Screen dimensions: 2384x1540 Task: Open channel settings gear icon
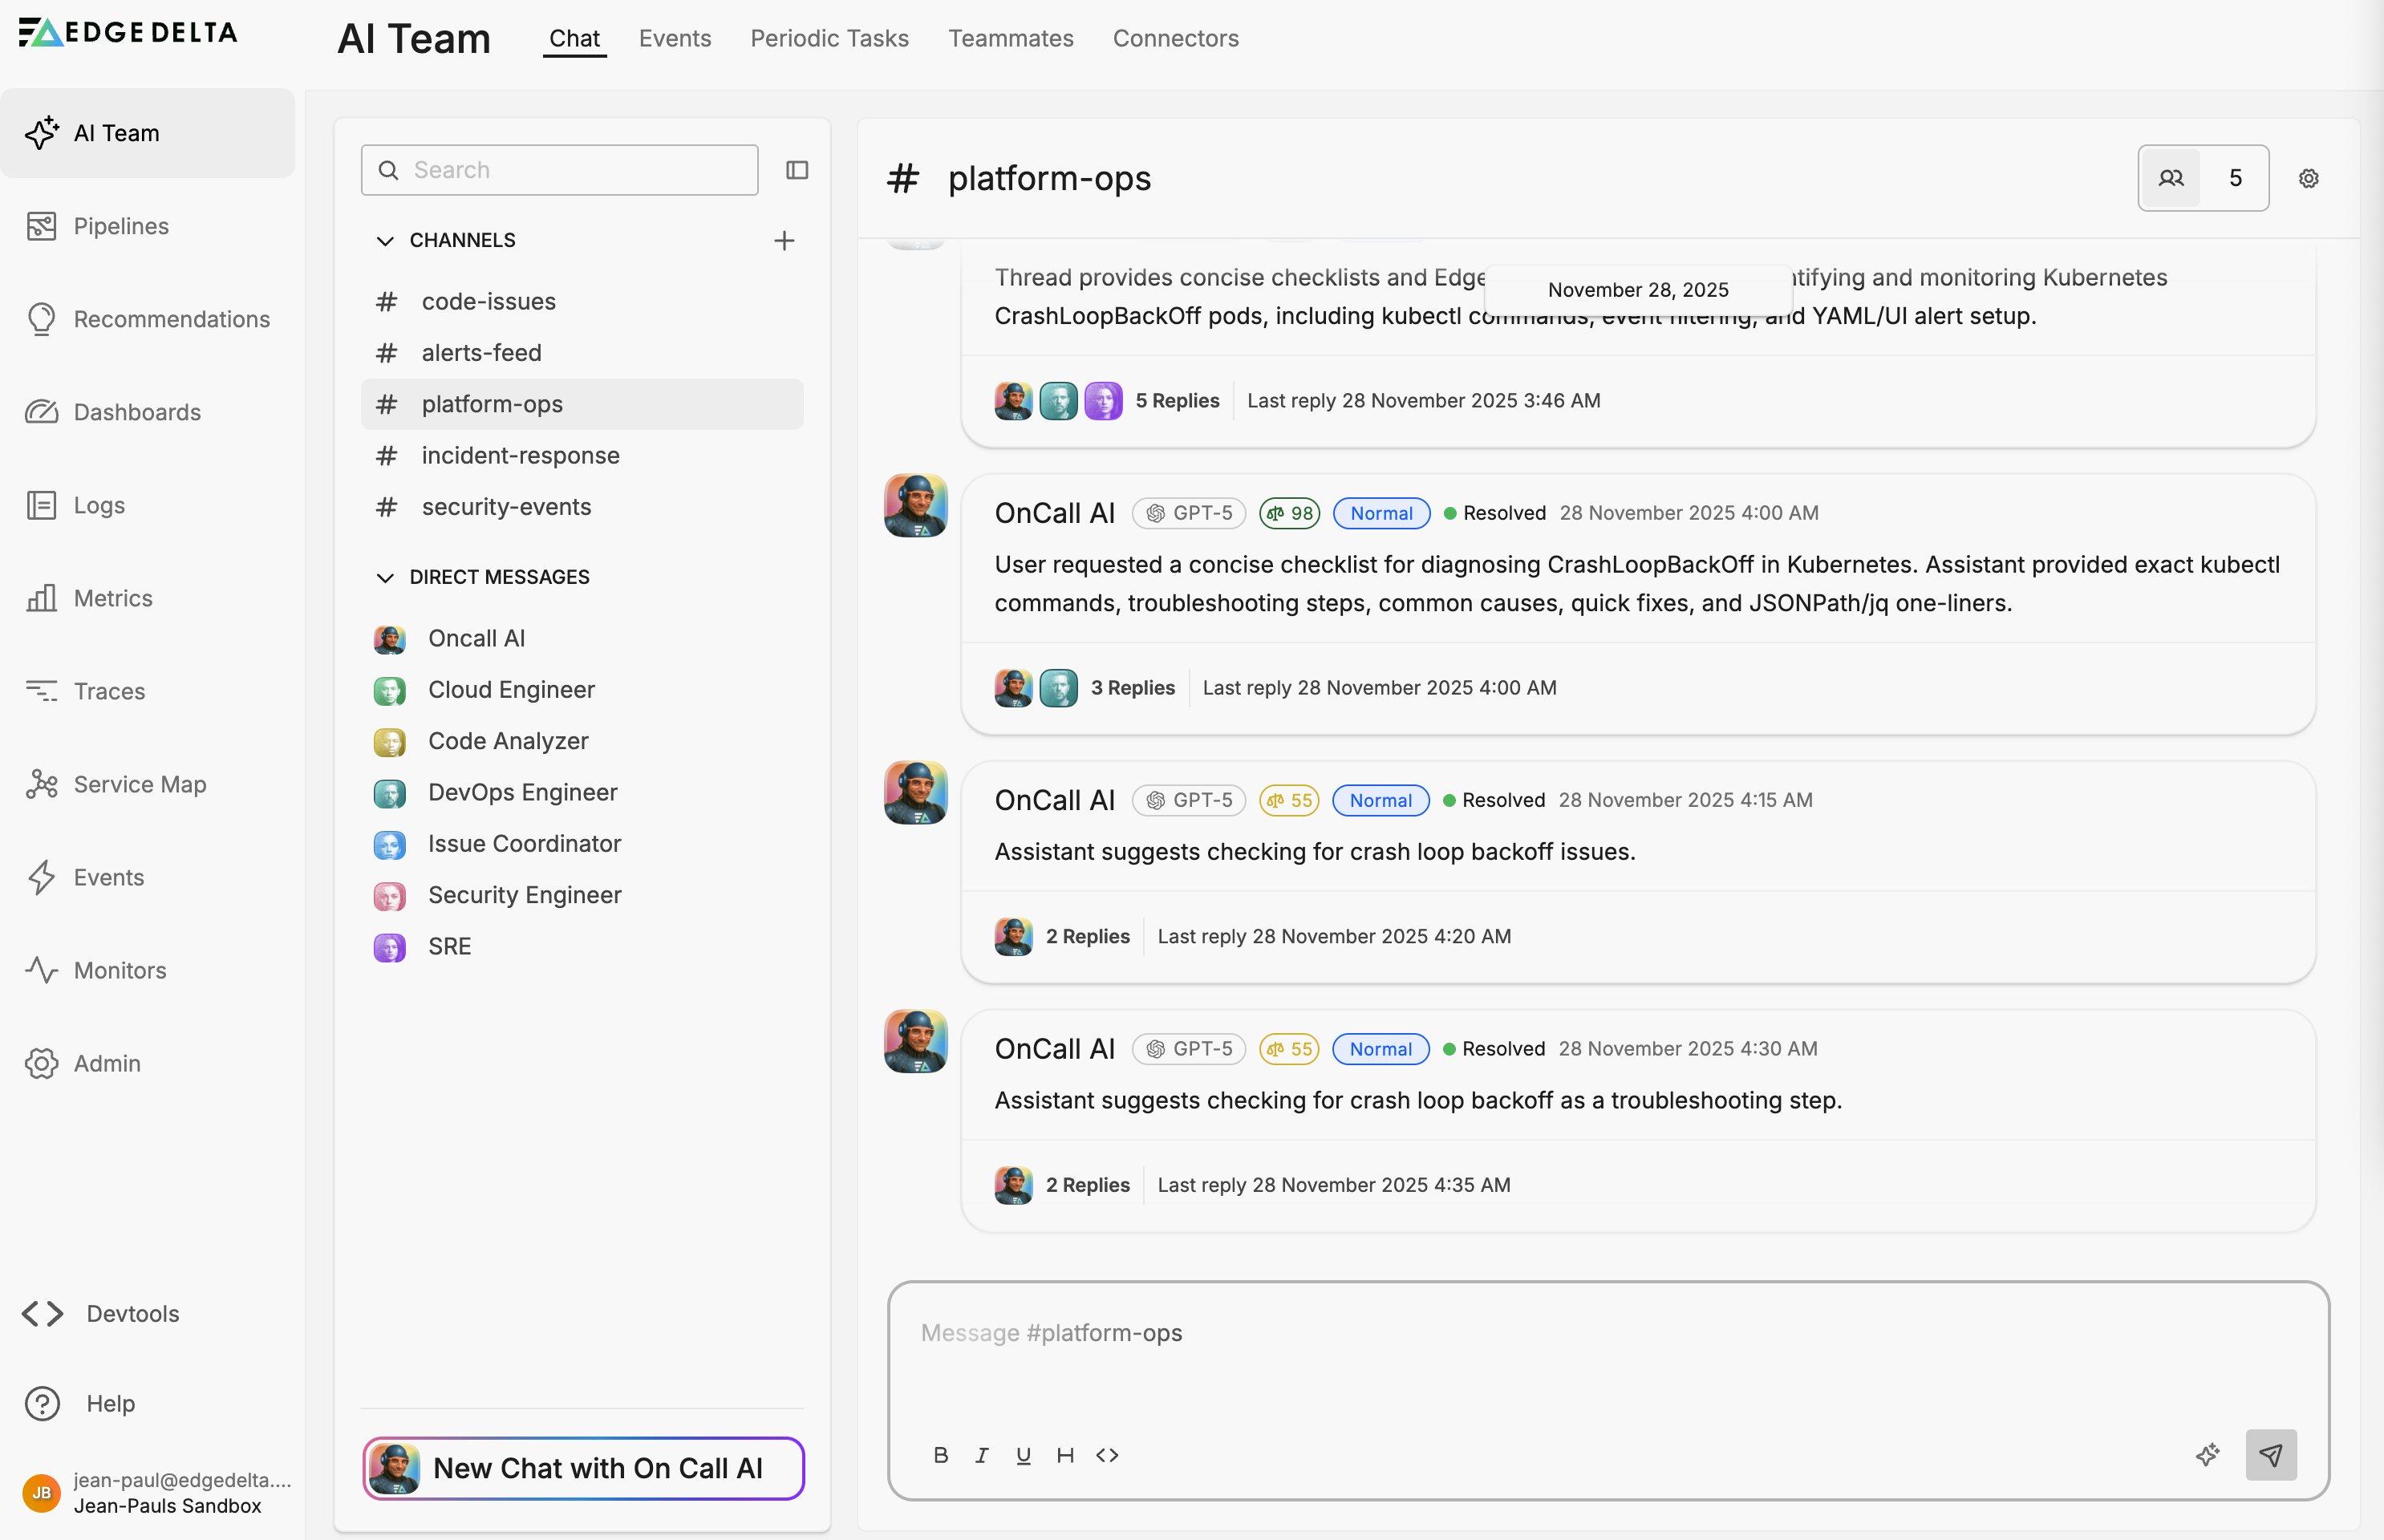[x=2308, y=178]
